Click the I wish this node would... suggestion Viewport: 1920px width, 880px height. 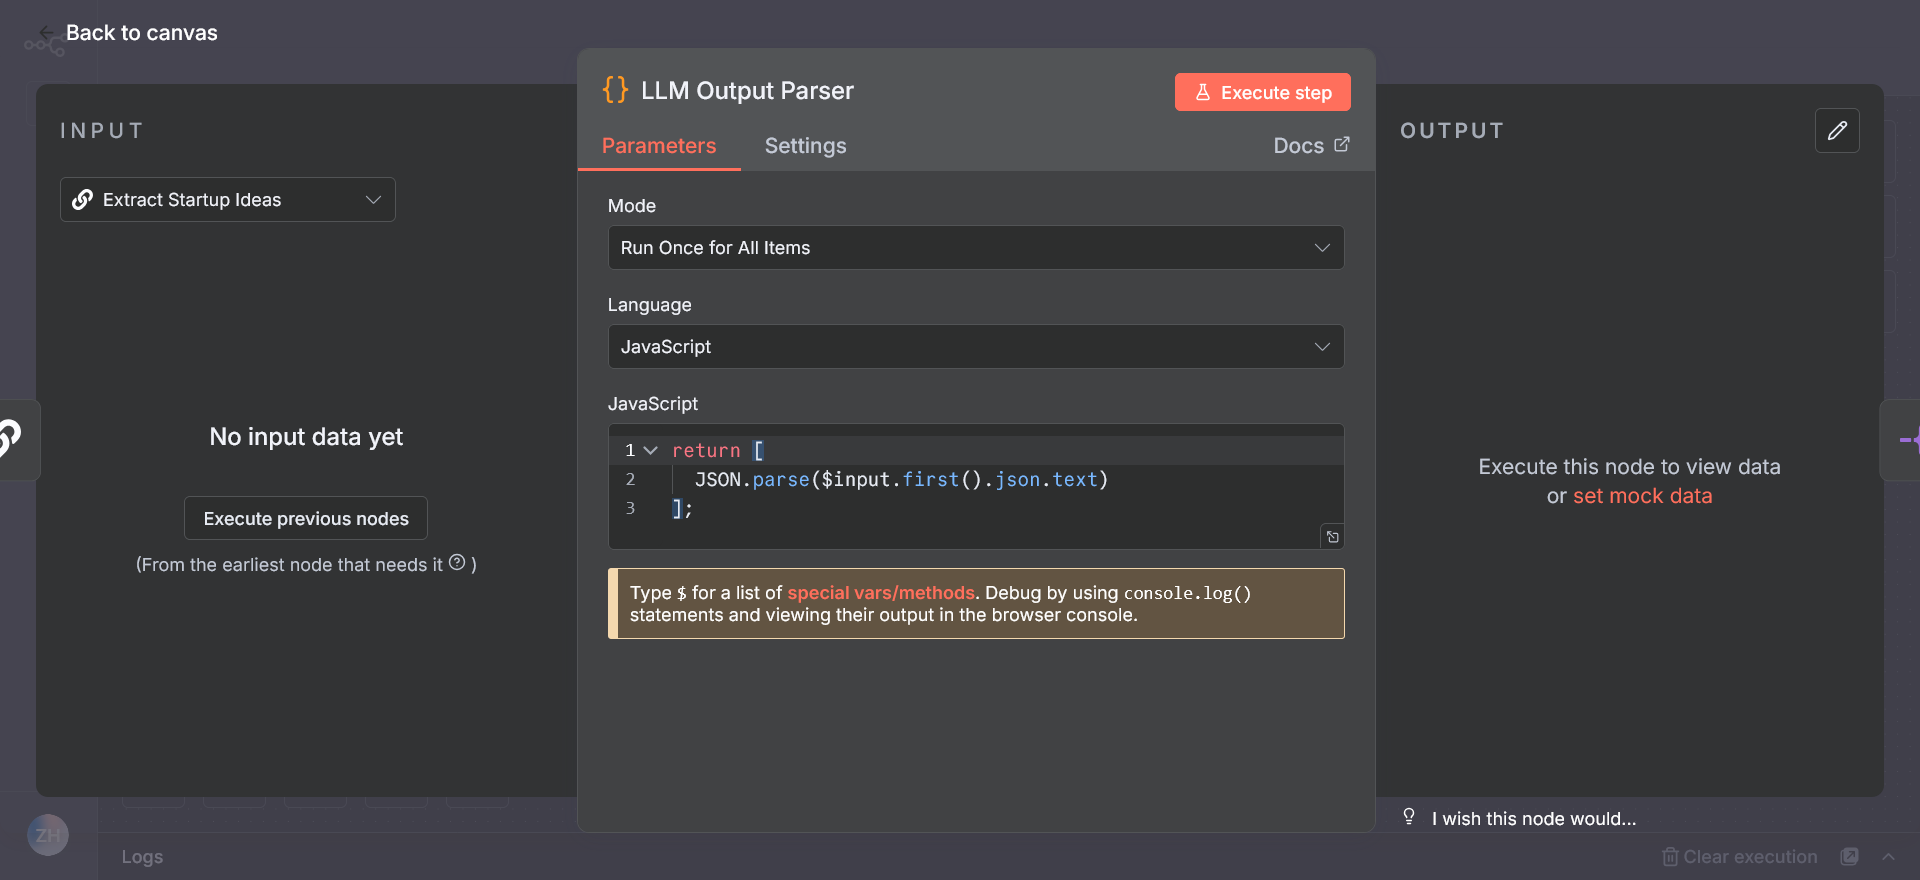coord(1534,819)
